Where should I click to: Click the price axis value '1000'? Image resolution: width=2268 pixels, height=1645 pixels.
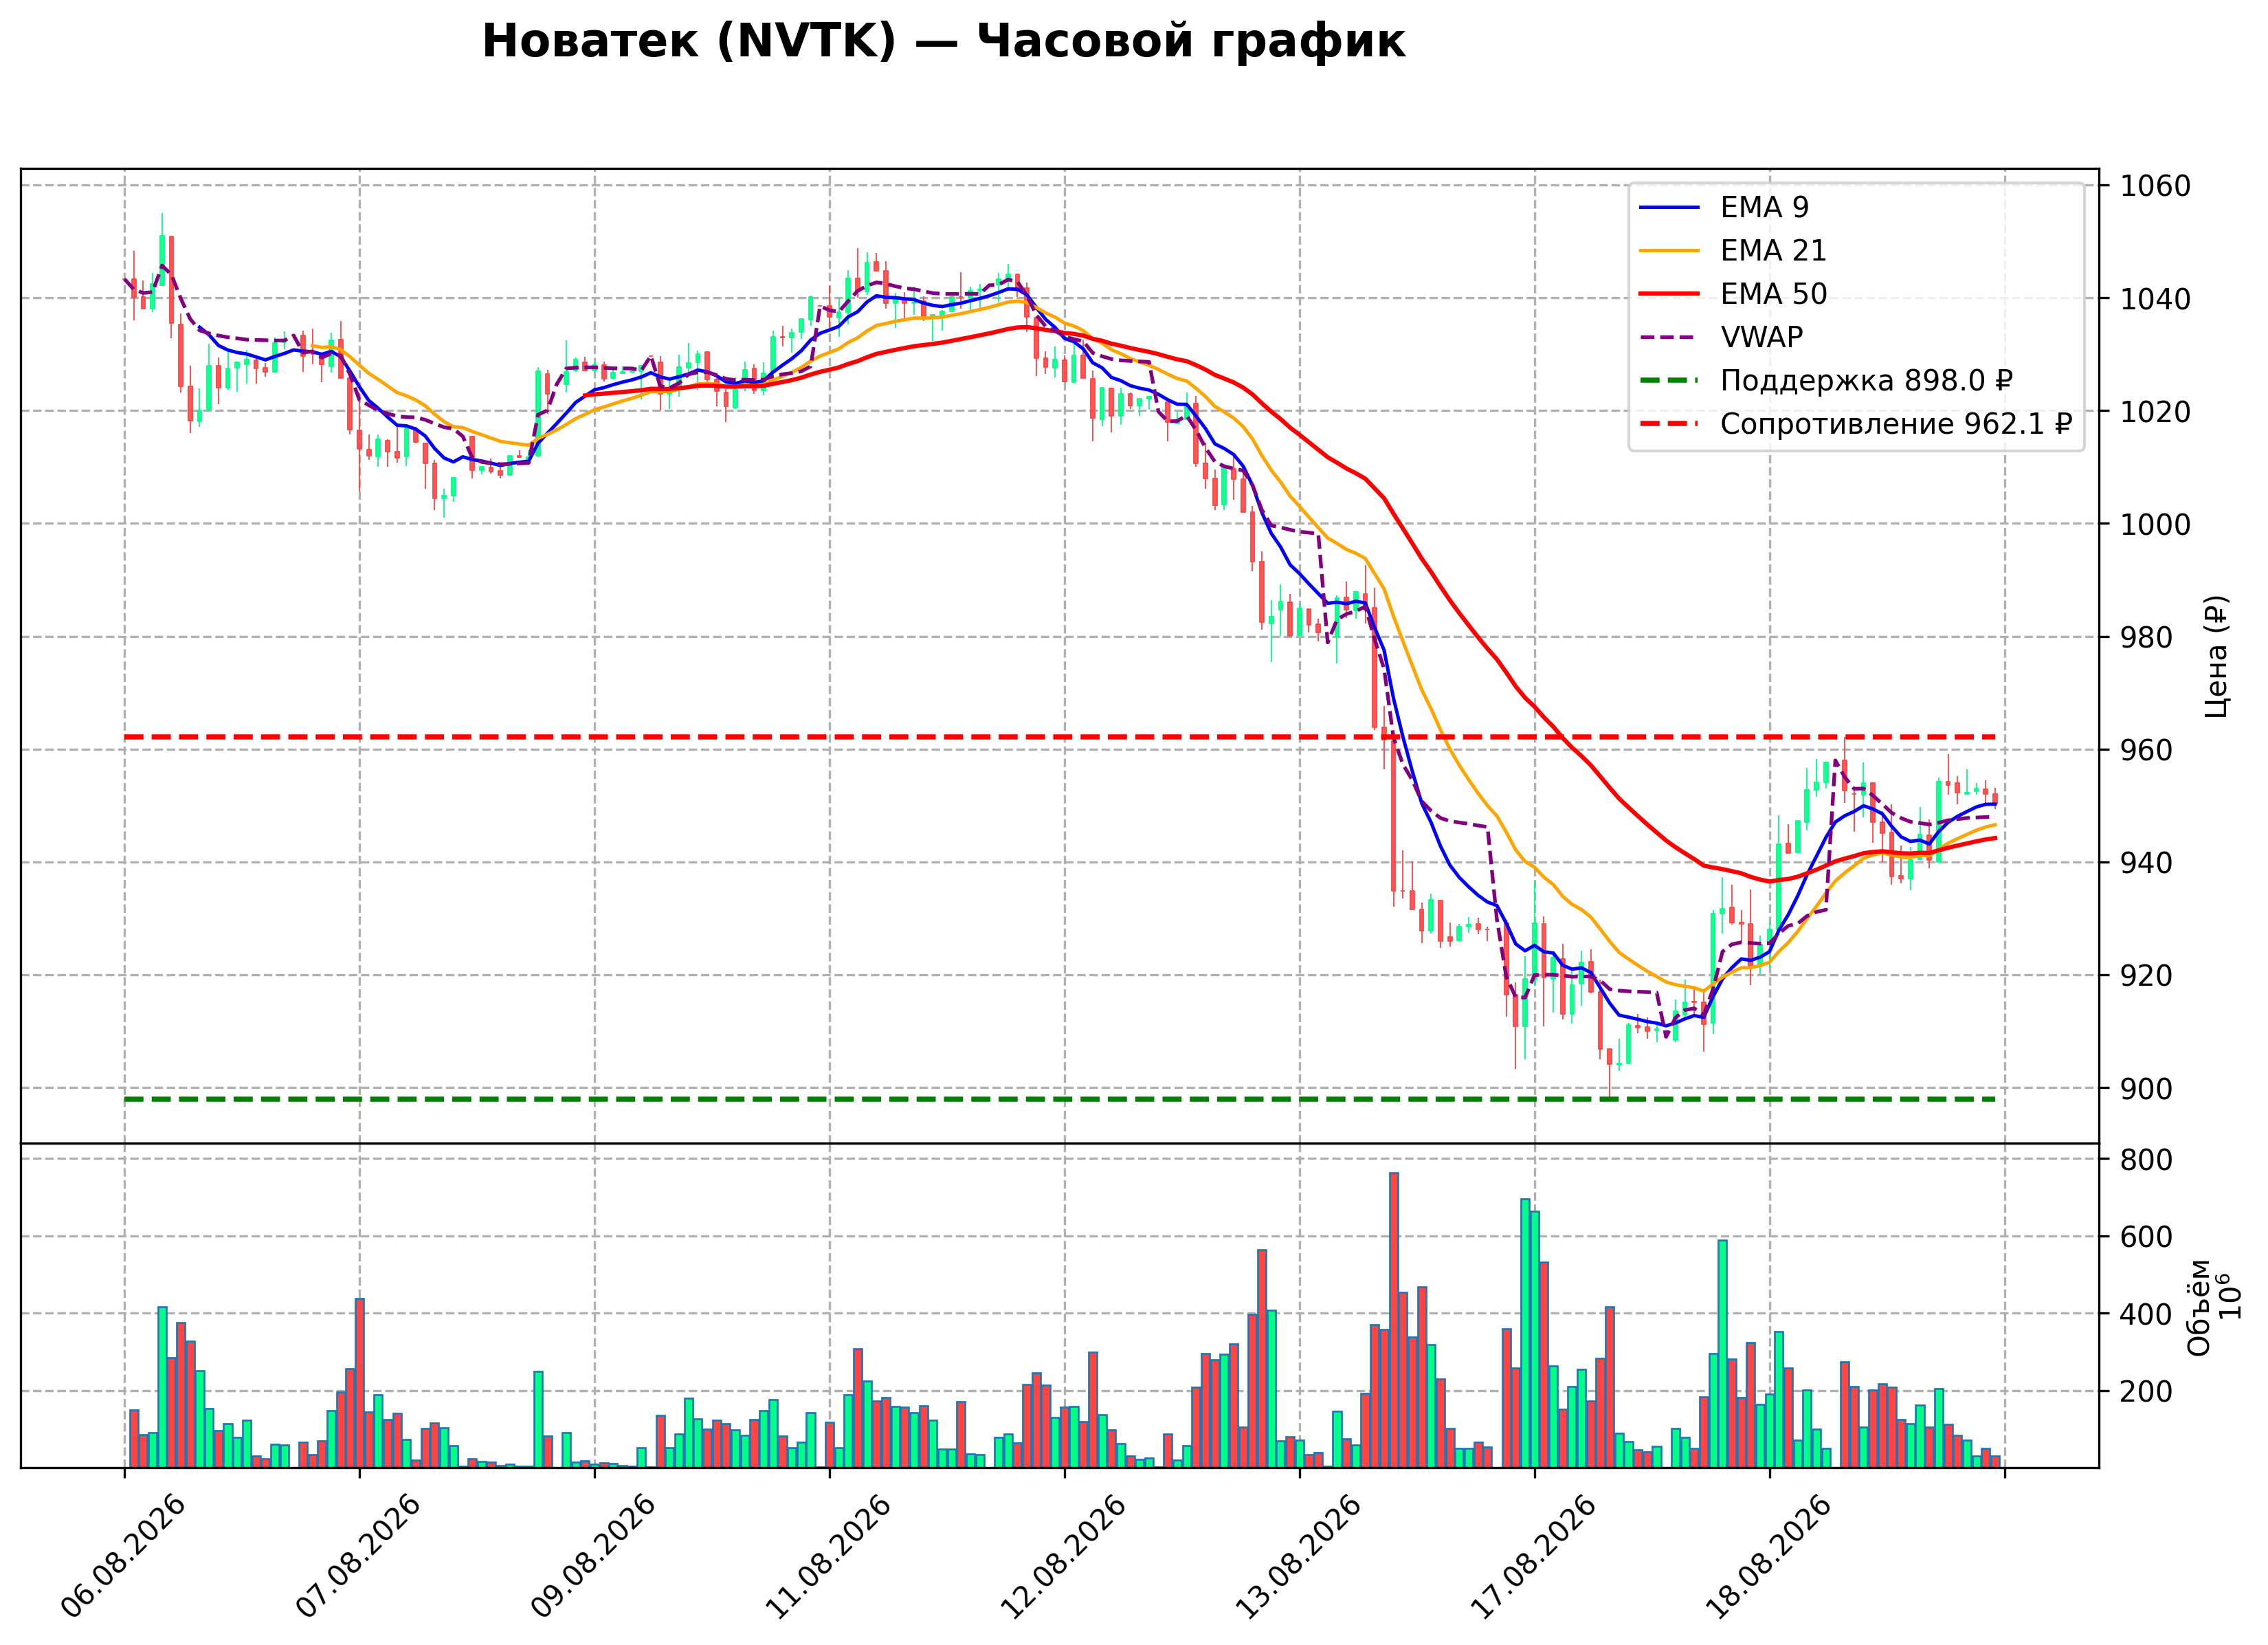(x=2156, y=525)
